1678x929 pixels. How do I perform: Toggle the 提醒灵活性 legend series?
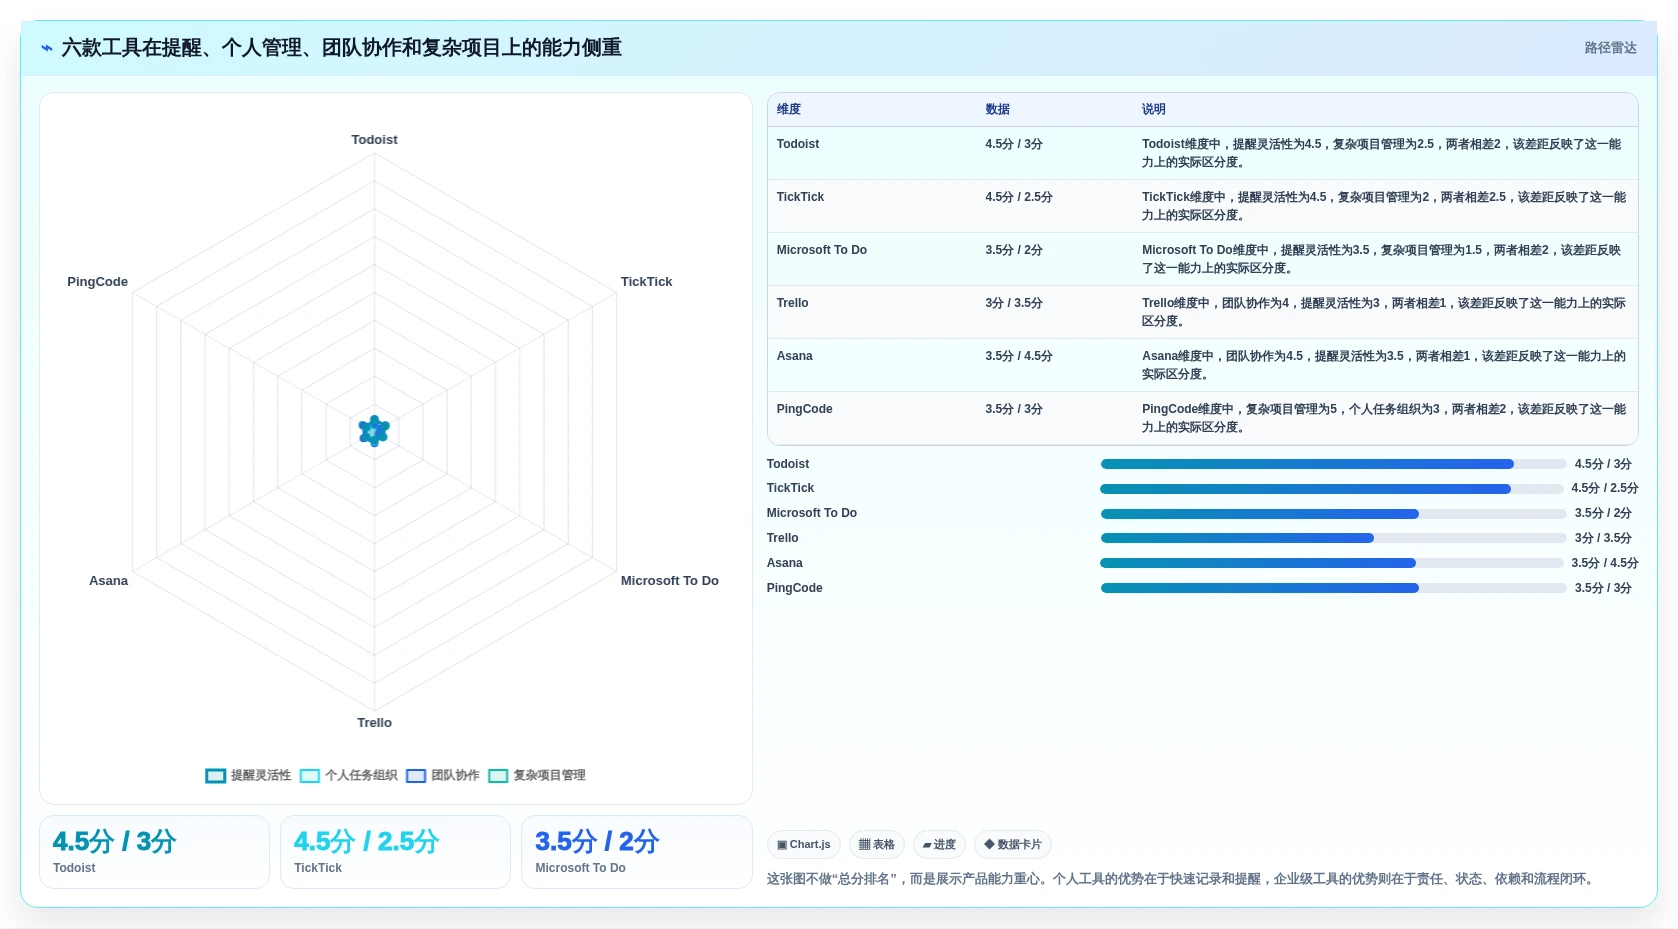click(x=248, y=775)
